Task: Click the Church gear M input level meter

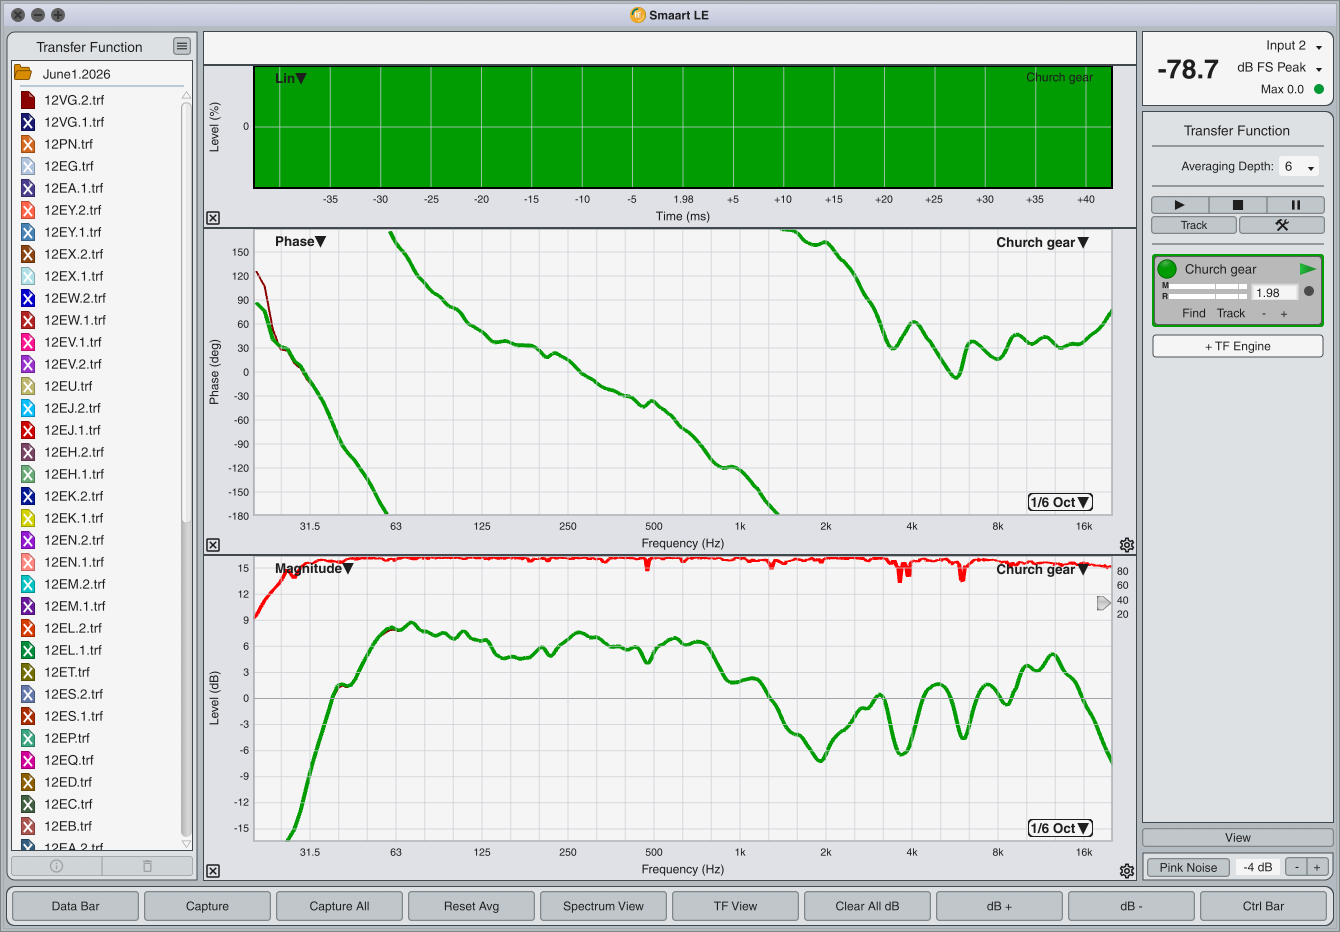Action: [1207, 286]
